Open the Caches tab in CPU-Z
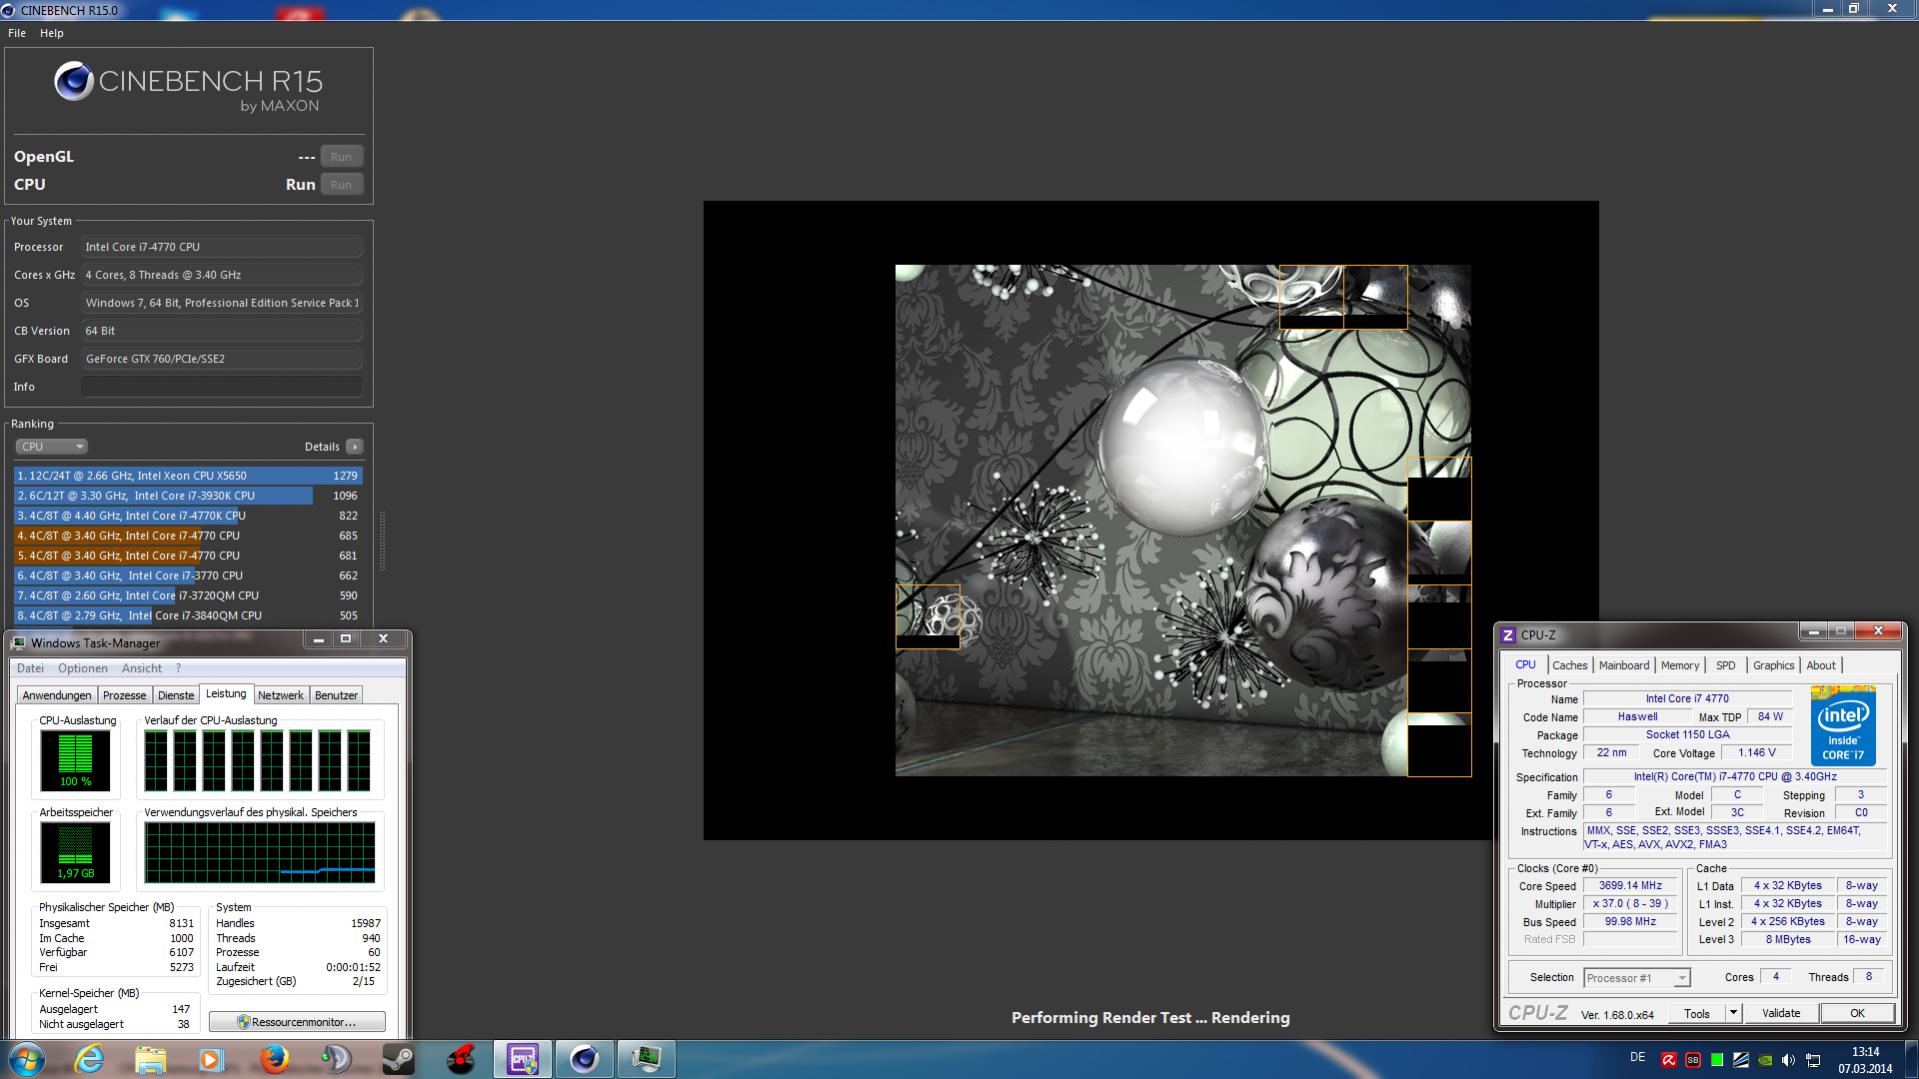This screenshot has width=1919, height=1079. click(x=1569, y=665)
